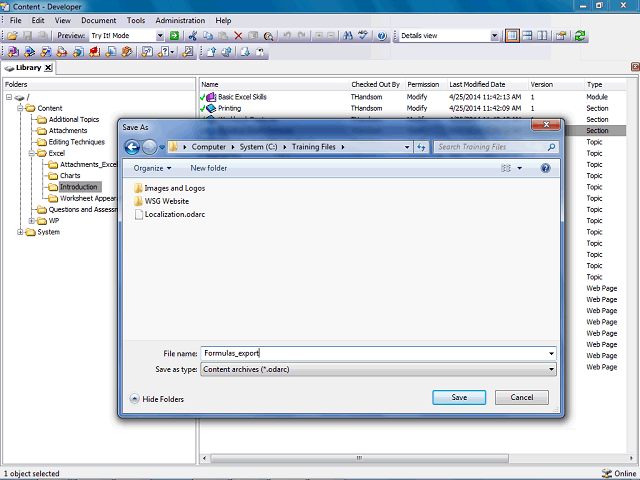The width and height of the screenshot is (640, 480).
Task: Click the New folder button
Action: coord(209,168)
